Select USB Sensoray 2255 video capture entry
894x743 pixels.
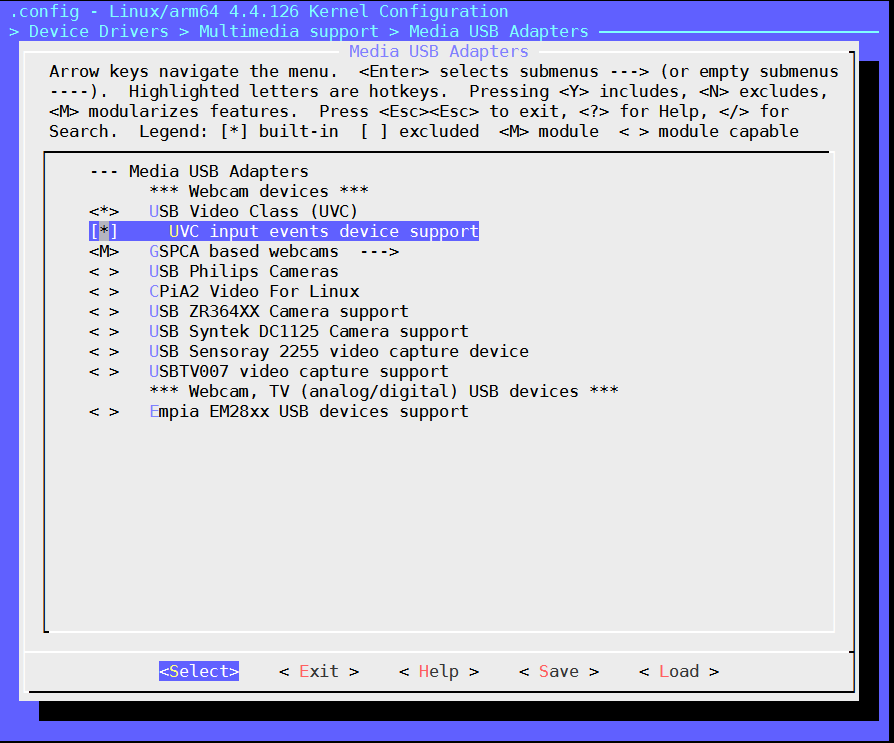[x=339, y=351]
